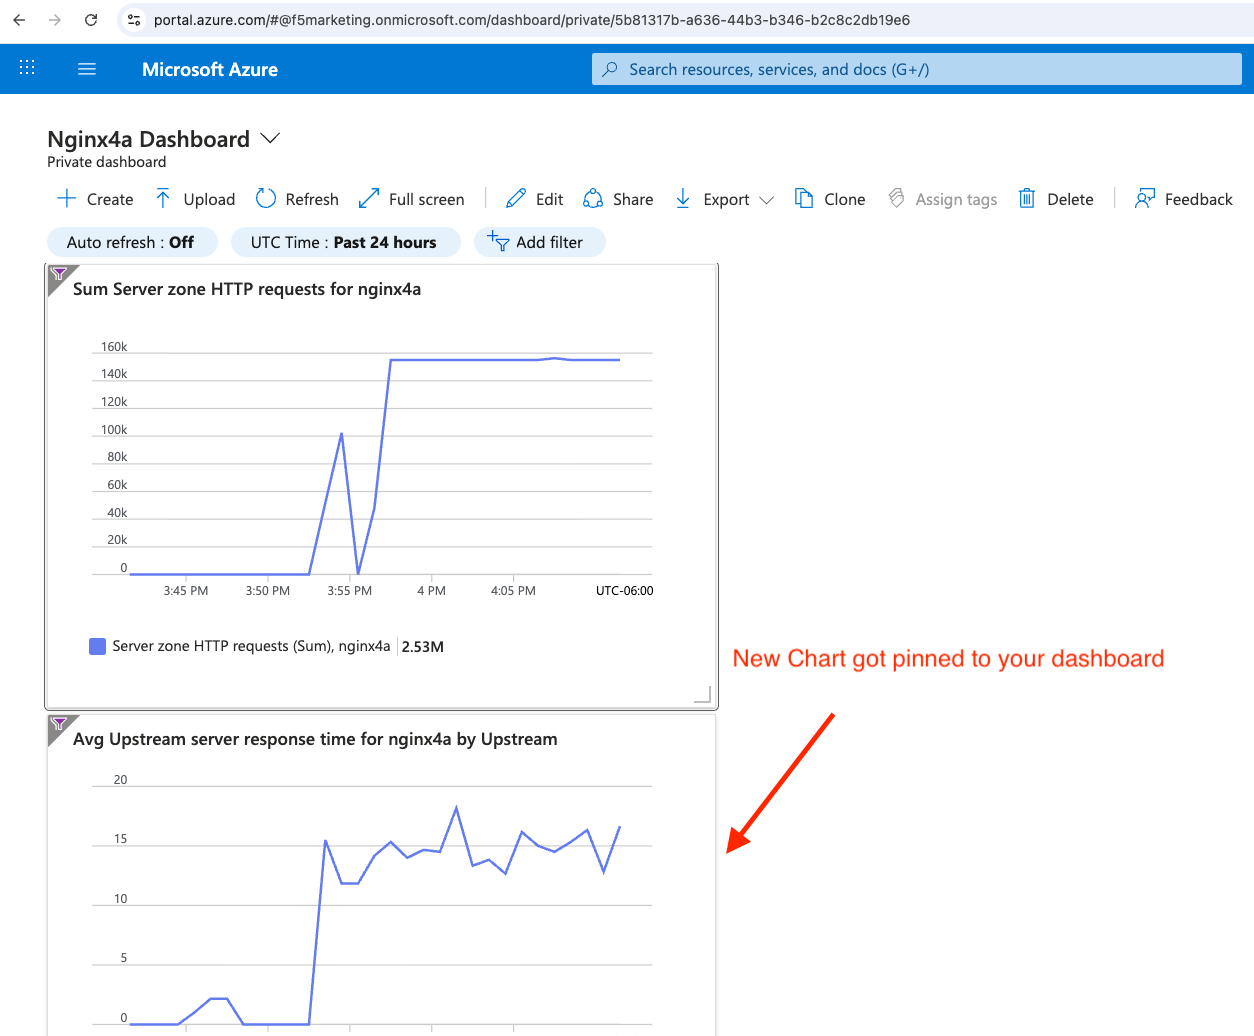Click the flat blue line at the top of the HTTP requests chart
Viewport: 1254px width, 1036px height.
505,360
